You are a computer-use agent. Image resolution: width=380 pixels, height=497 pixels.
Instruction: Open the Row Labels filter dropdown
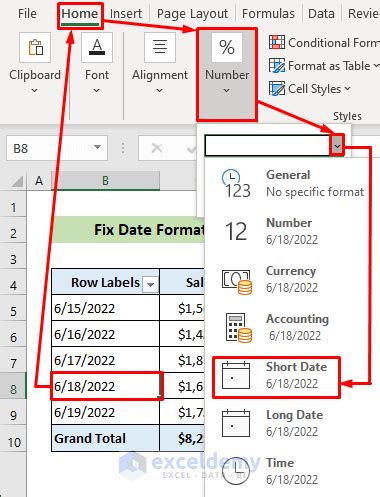[x=150, y=284]
